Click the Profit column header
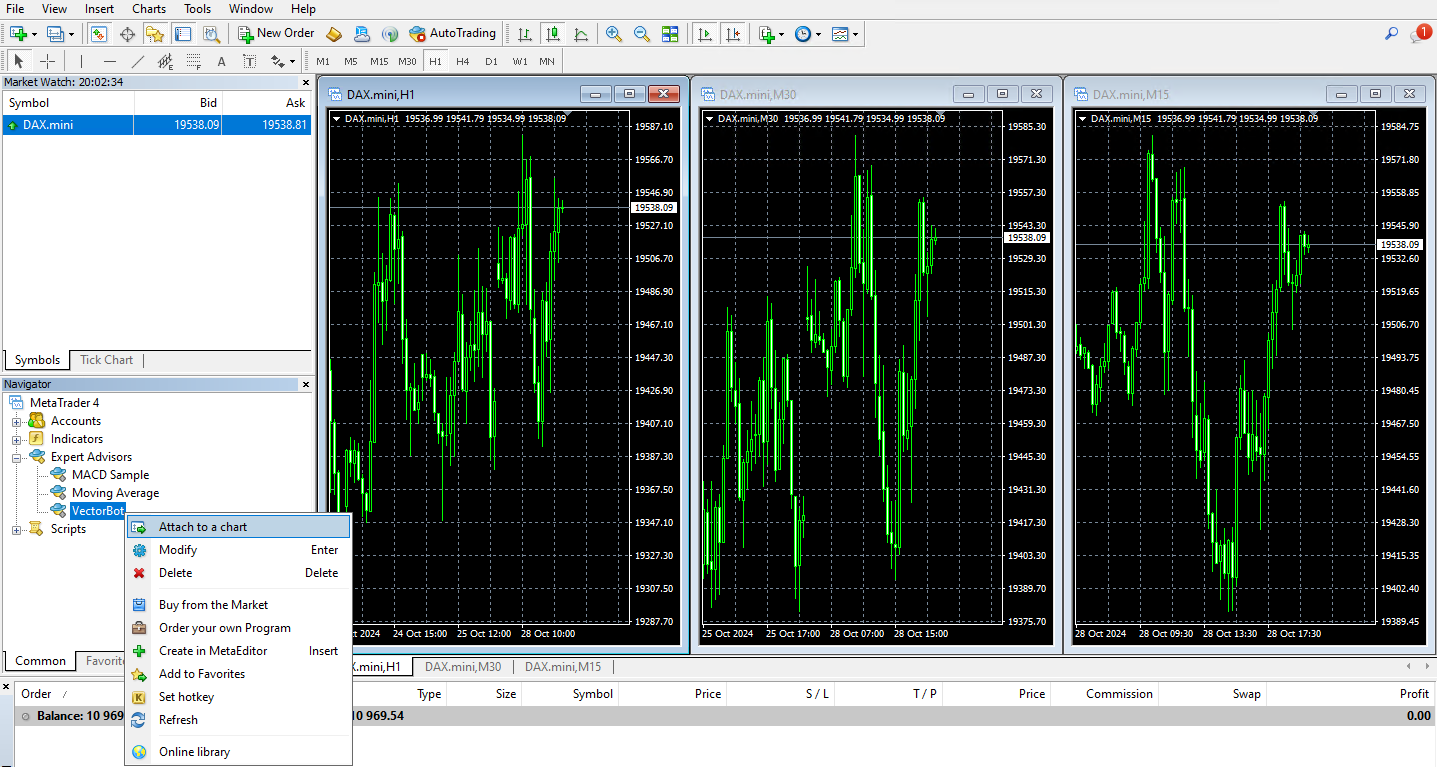 click(1414, 694)
